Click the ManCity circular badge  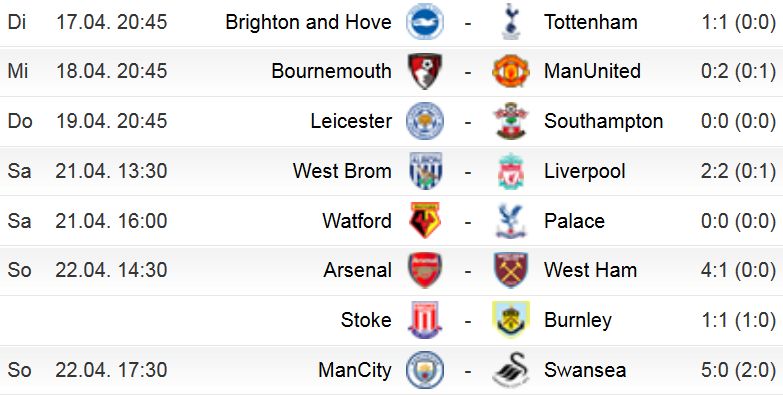click(x=424, y=370)
